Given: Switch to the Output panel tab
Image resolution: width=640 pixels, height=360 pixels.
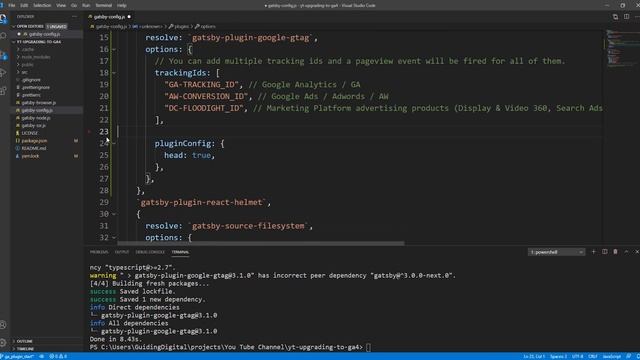Looking at the screenshot, I should tap(122, 252).
